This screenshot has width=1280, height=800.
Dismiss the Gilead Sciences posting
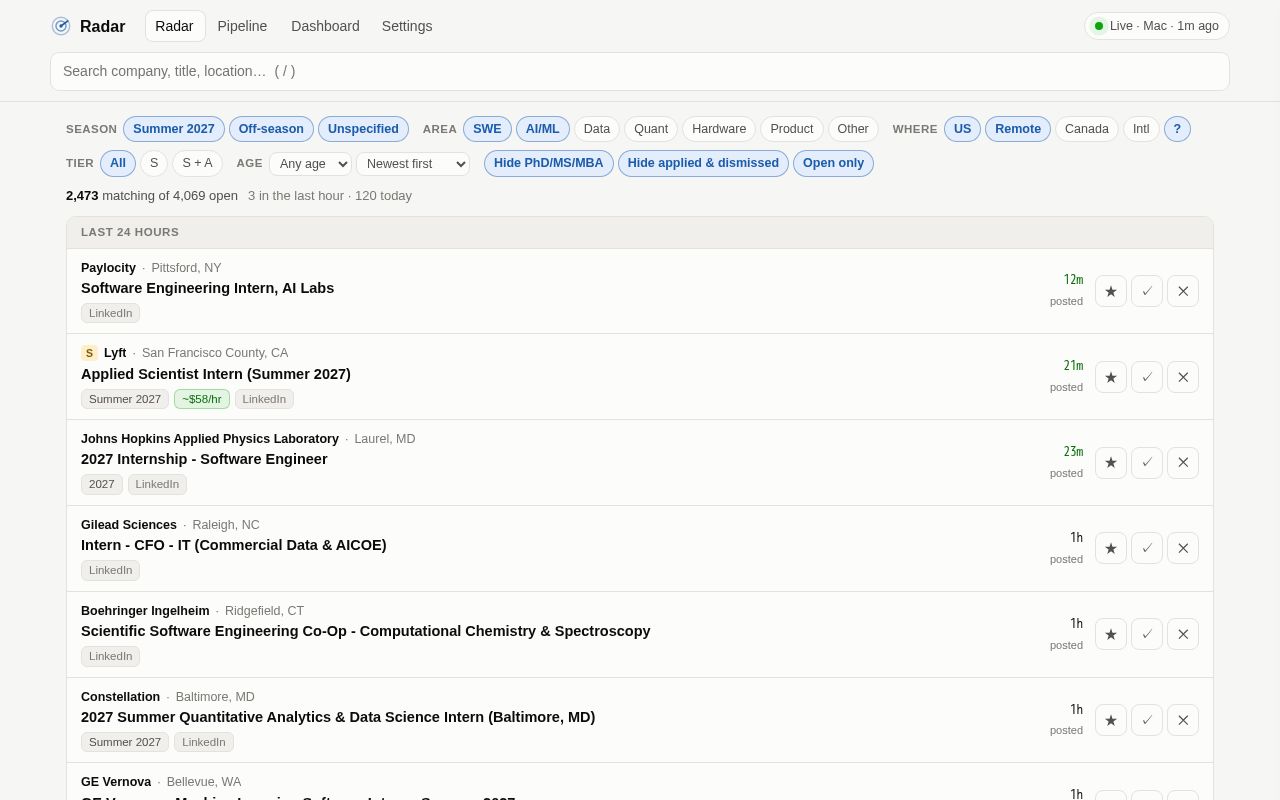coord(1183,548)
